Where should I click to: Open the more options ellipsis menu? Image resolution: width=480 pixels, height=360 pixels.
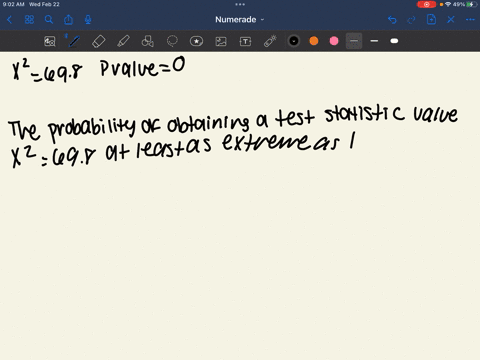[x=470, y=20]
